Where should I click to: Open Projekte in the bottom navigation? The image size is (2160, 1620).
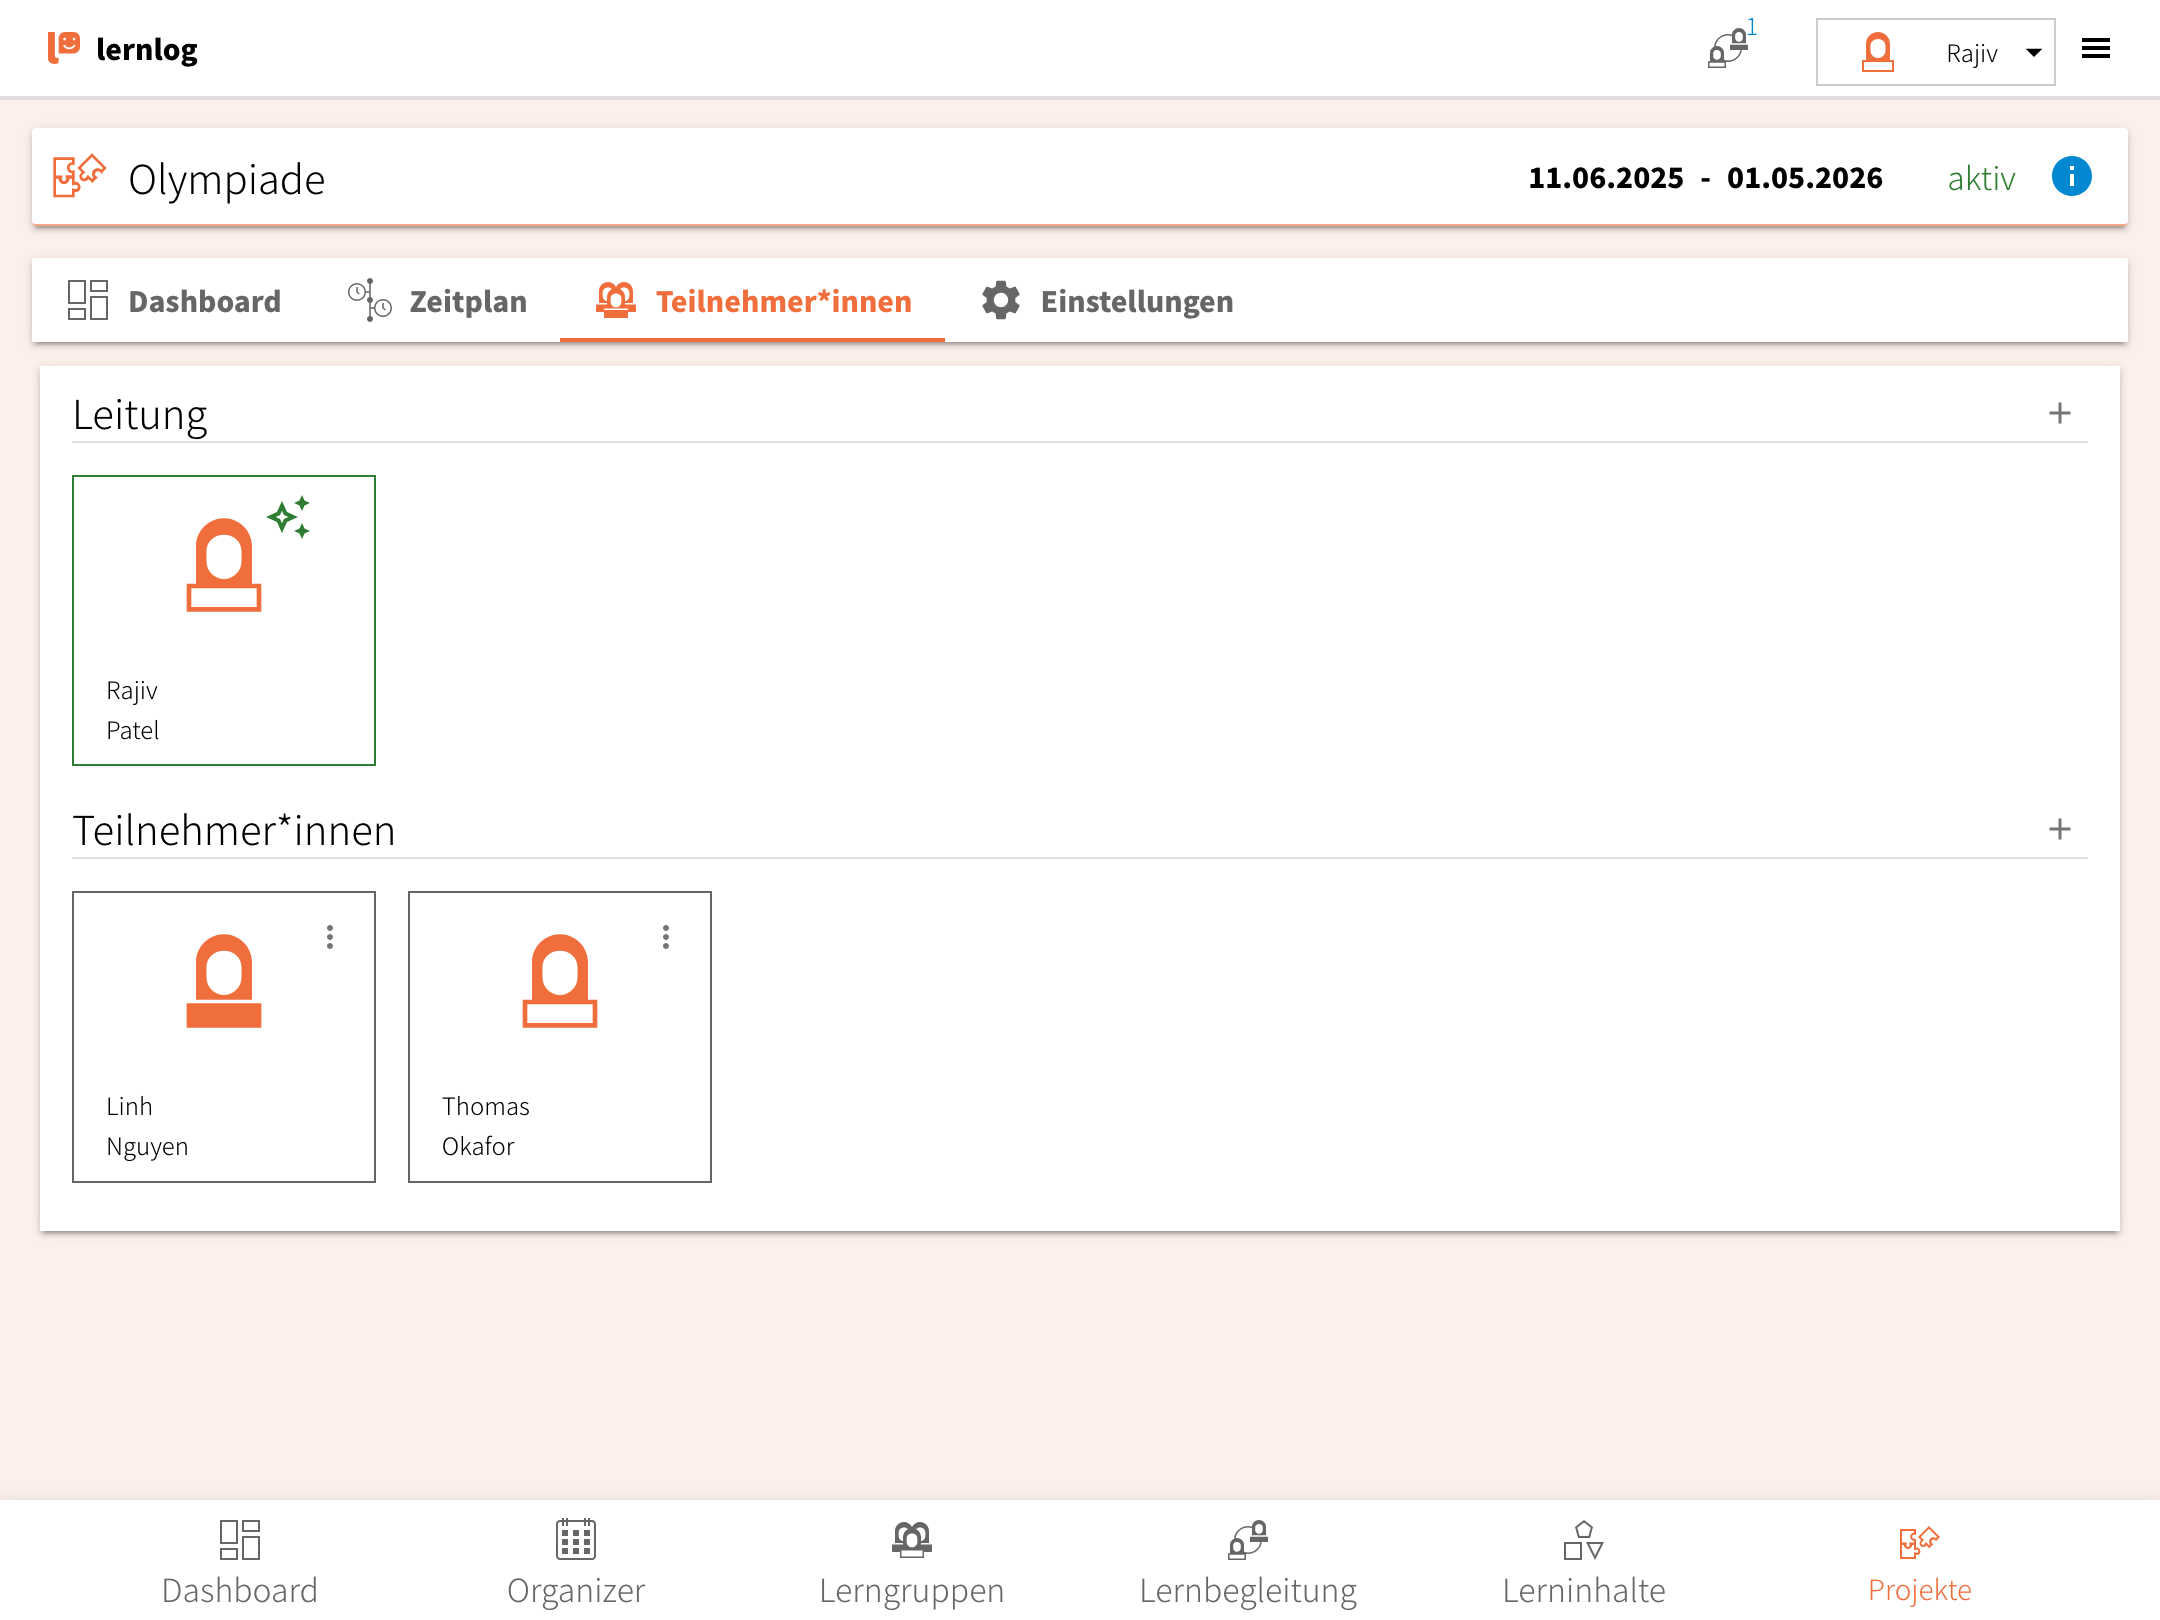click(x=1919, y=1562)
